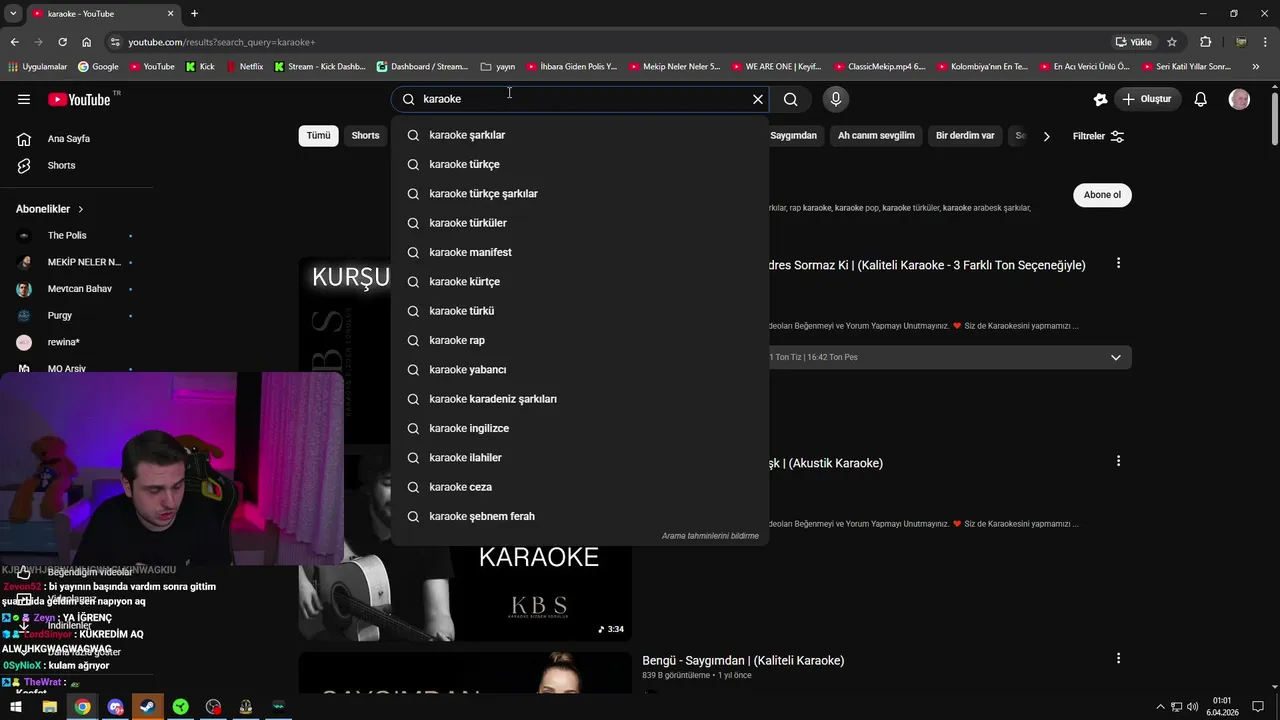Image resolution: width=1280 pixels, height=720 pixels.
Task: Open more options for Akustik Karaoke video
Action: pos(1118,461)
